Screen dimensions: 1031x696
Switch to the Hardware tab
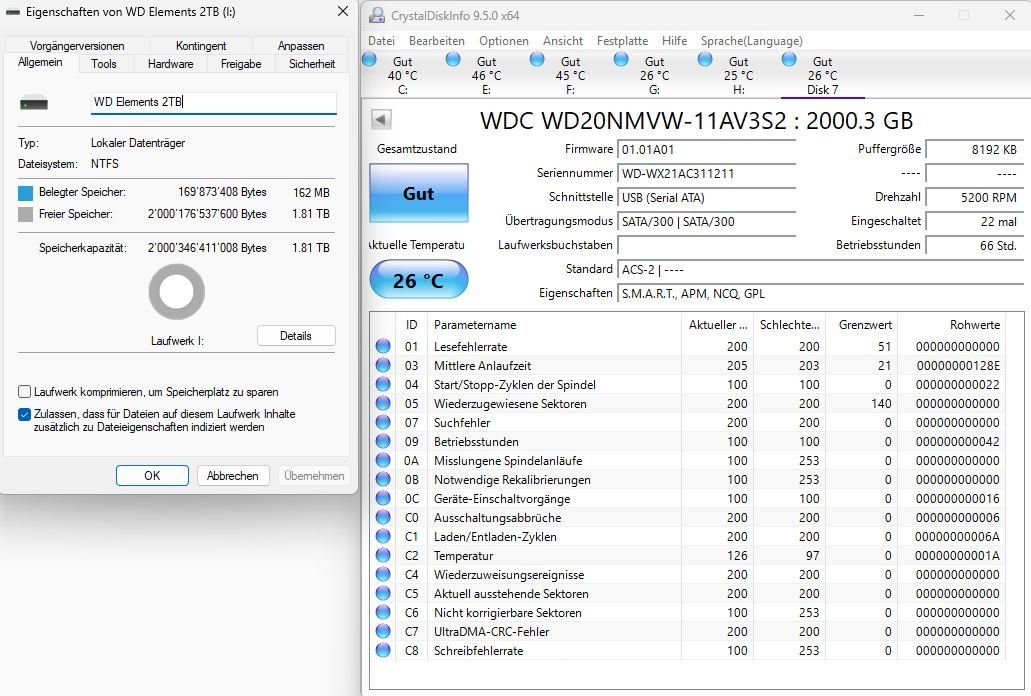pyautogui.click(x=170, y=64)
